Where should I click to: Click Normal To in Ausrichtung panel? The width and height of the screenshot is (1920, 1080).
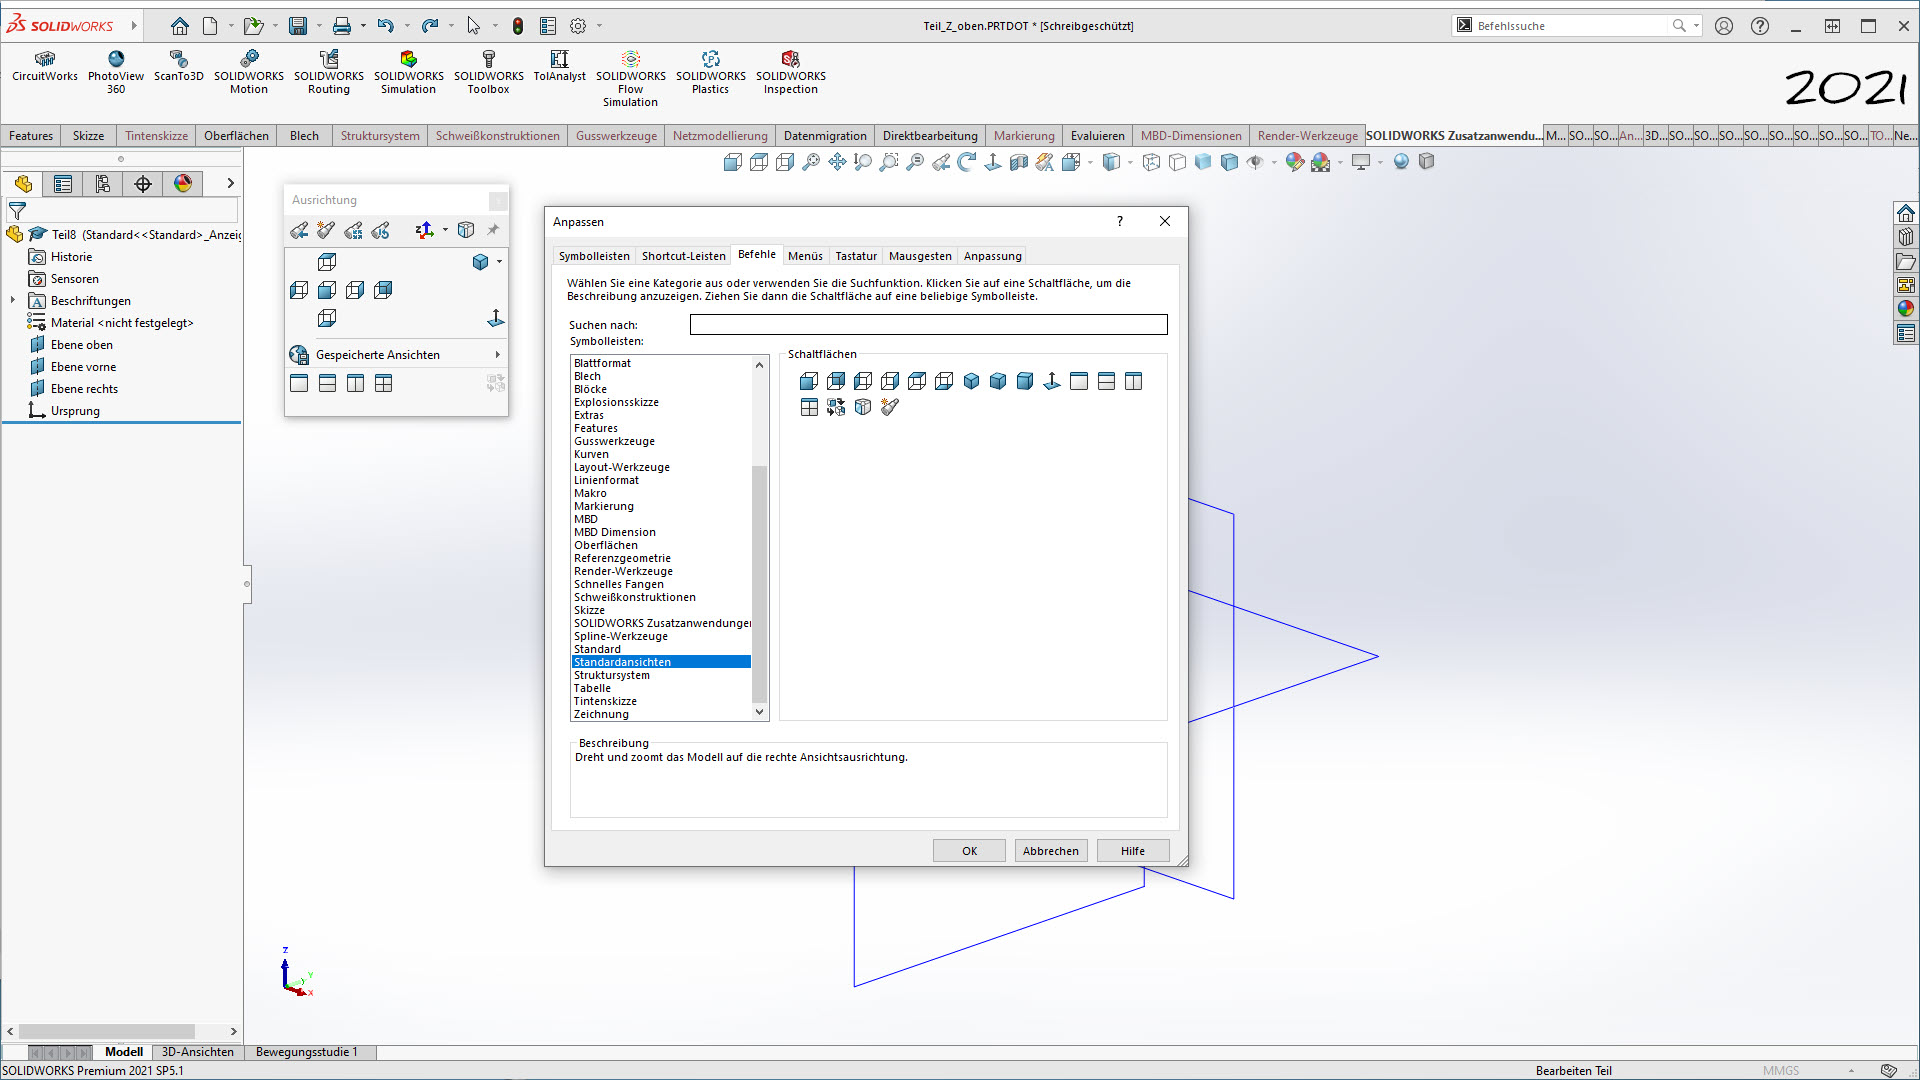tap(495, 318)
